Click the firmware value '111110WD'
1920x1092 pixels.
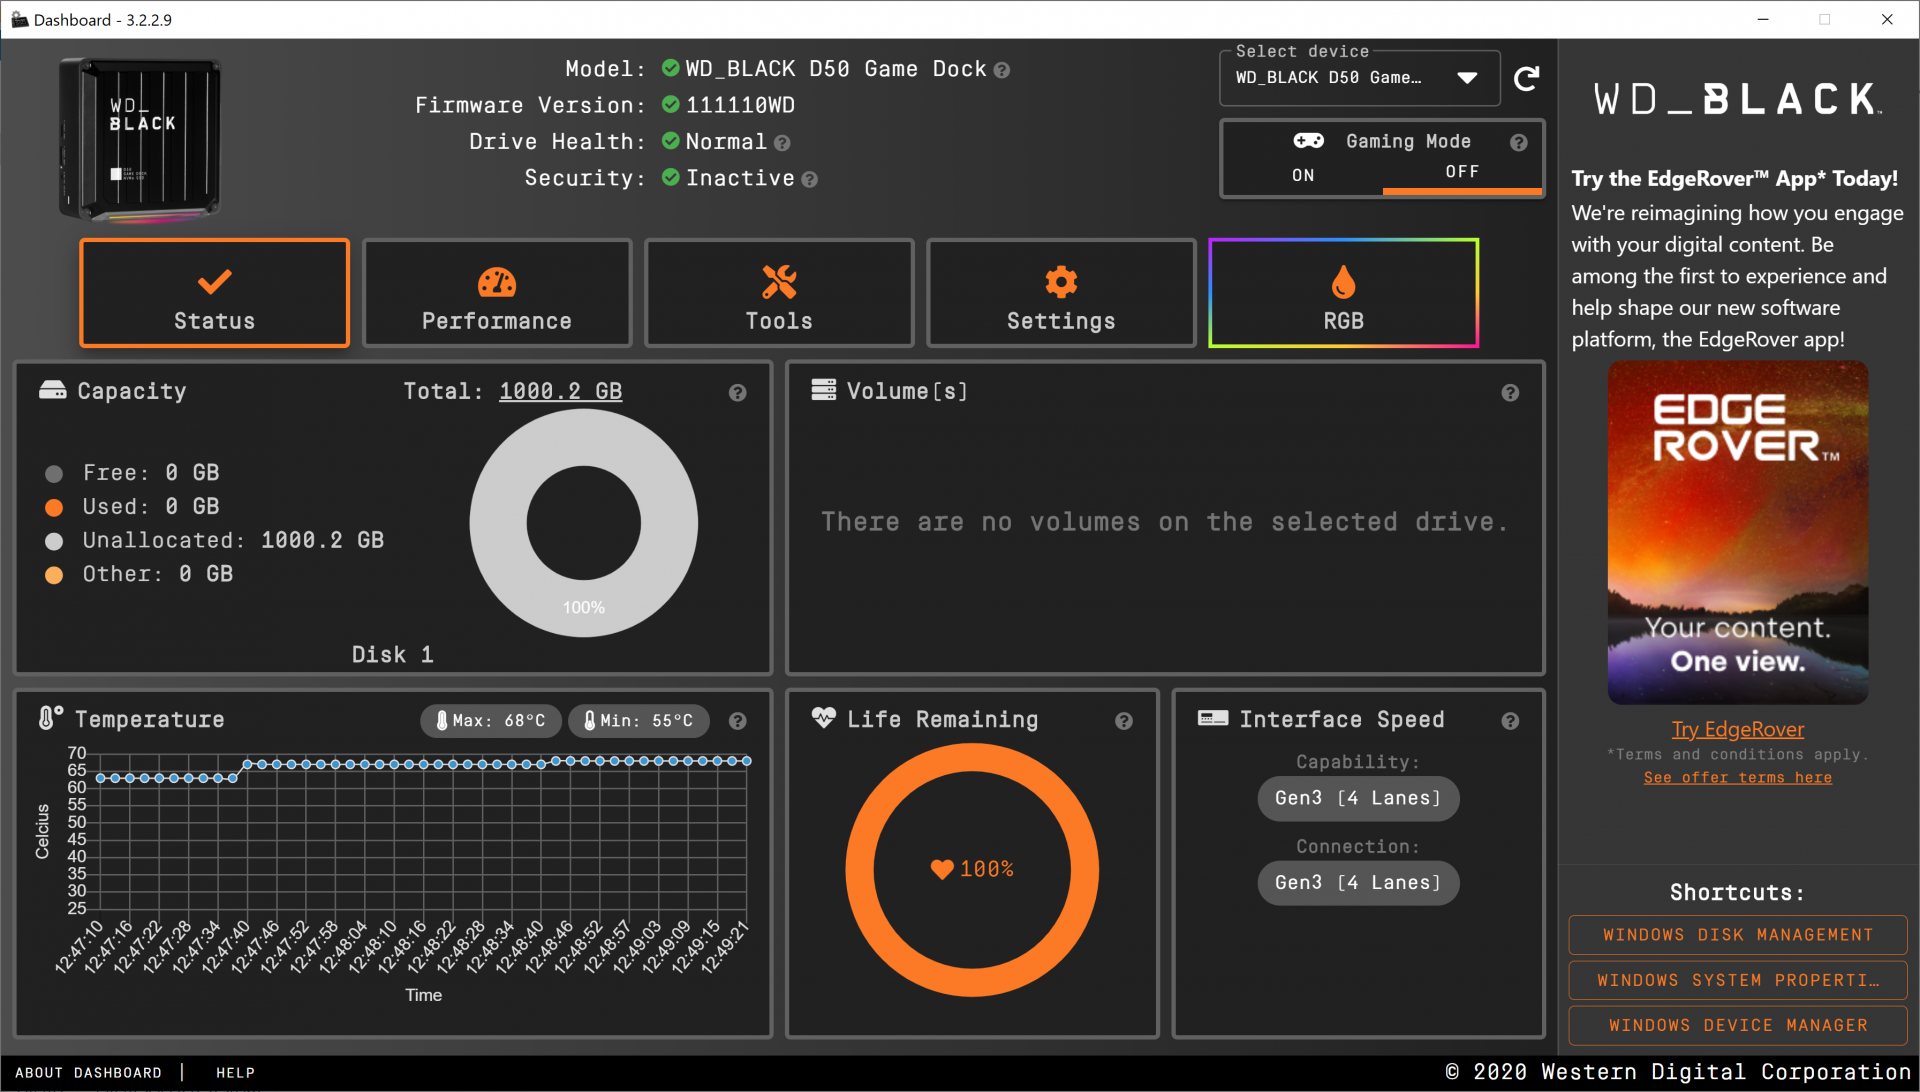click(x=741, y=106)
